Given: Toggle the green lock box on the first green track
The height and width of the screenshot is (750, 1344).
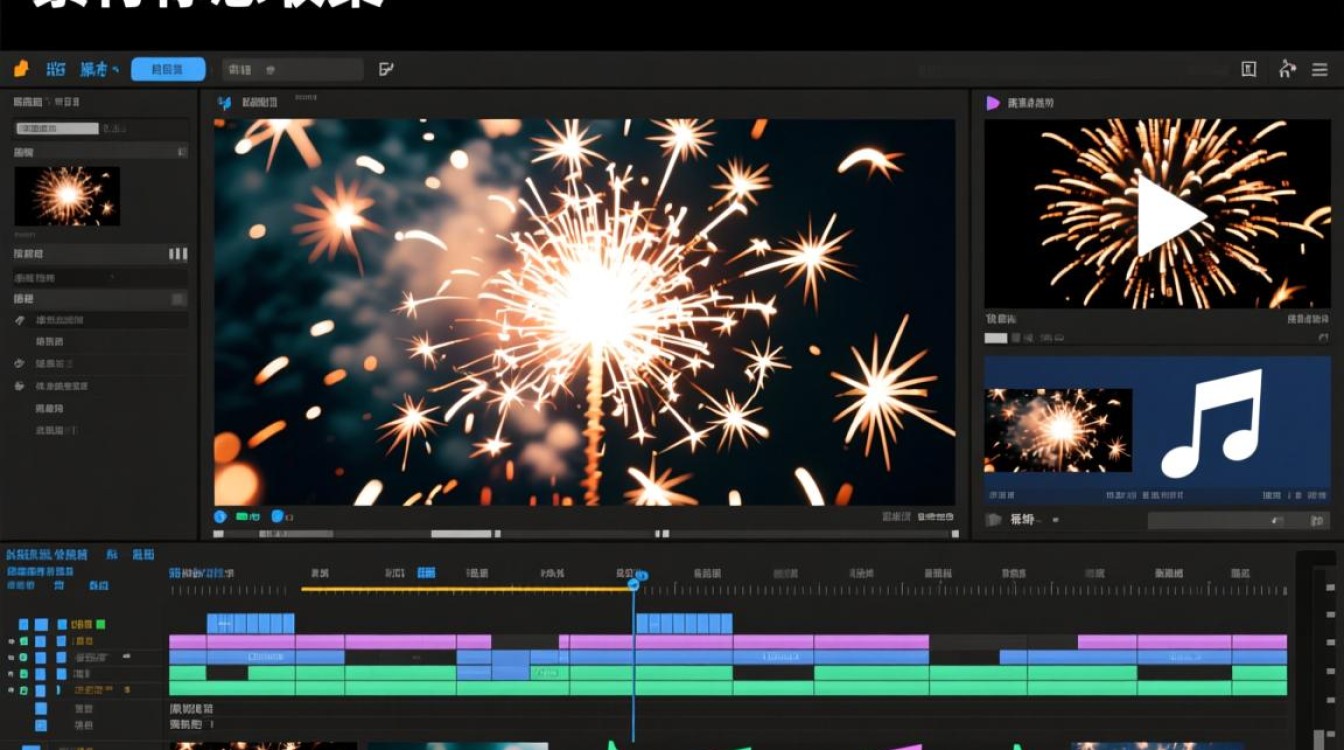Looking at the screenshot, I should pyautogui.click(x=23, y=673).
